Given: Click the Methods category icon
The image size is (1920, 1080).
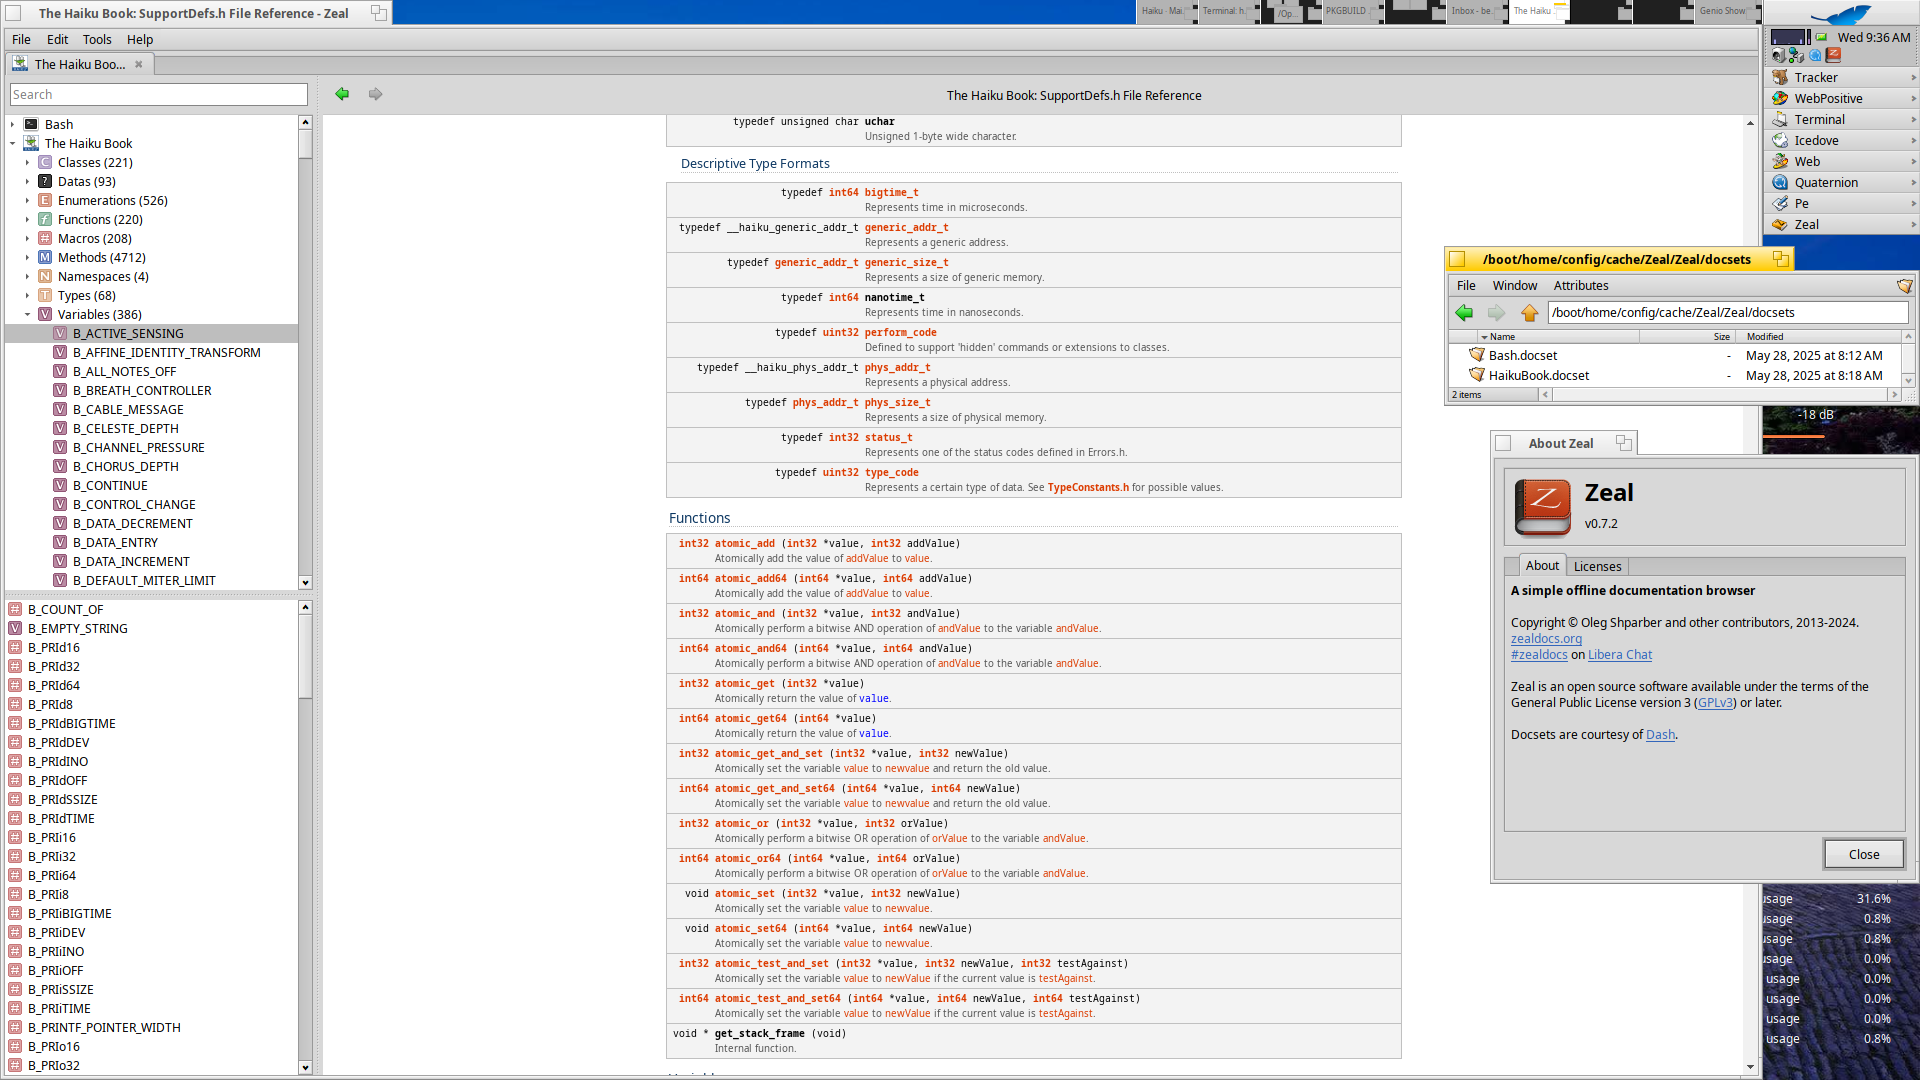Looking at the screenshot, I should coord(45,258).
